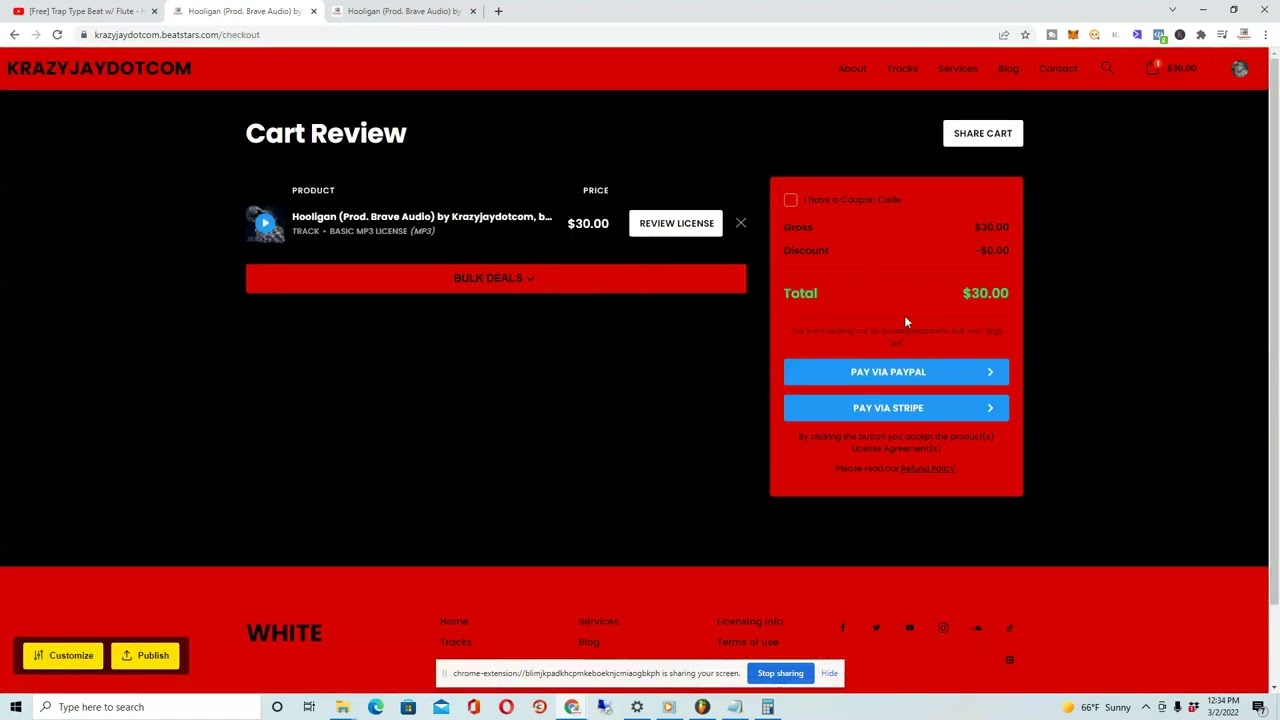
Task: Open MetaMask fox extension icon
Action: tap(1073, 35)
